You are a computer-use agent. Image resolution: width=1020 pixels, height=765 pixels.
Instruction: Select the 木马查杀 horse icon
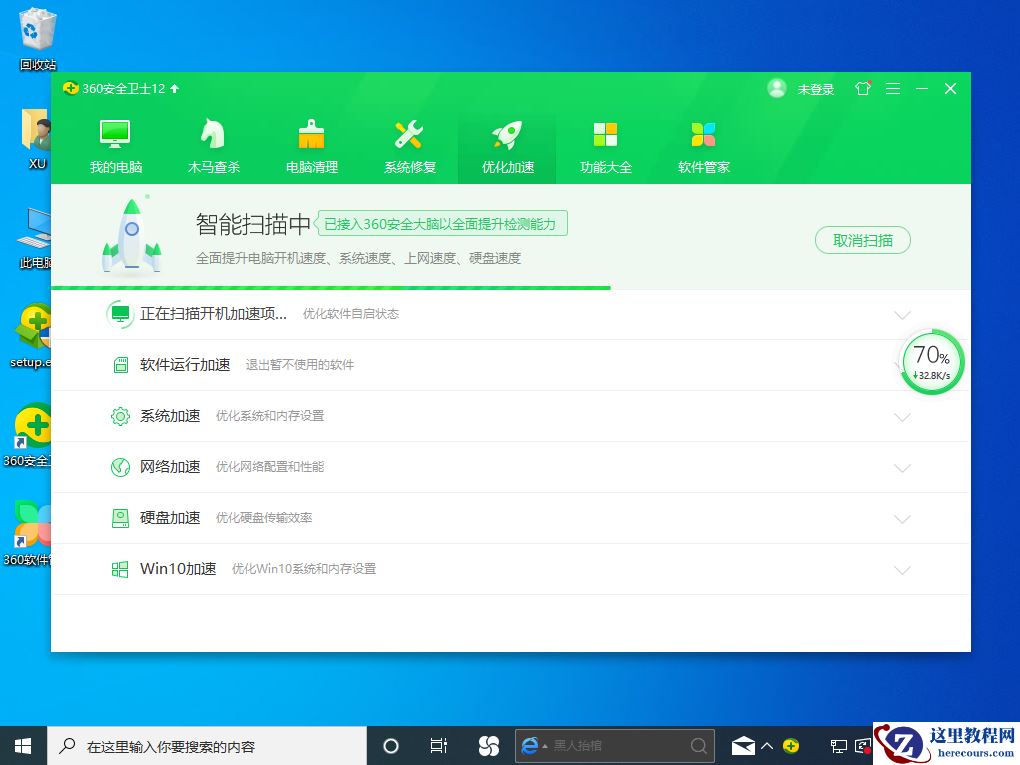213,134
